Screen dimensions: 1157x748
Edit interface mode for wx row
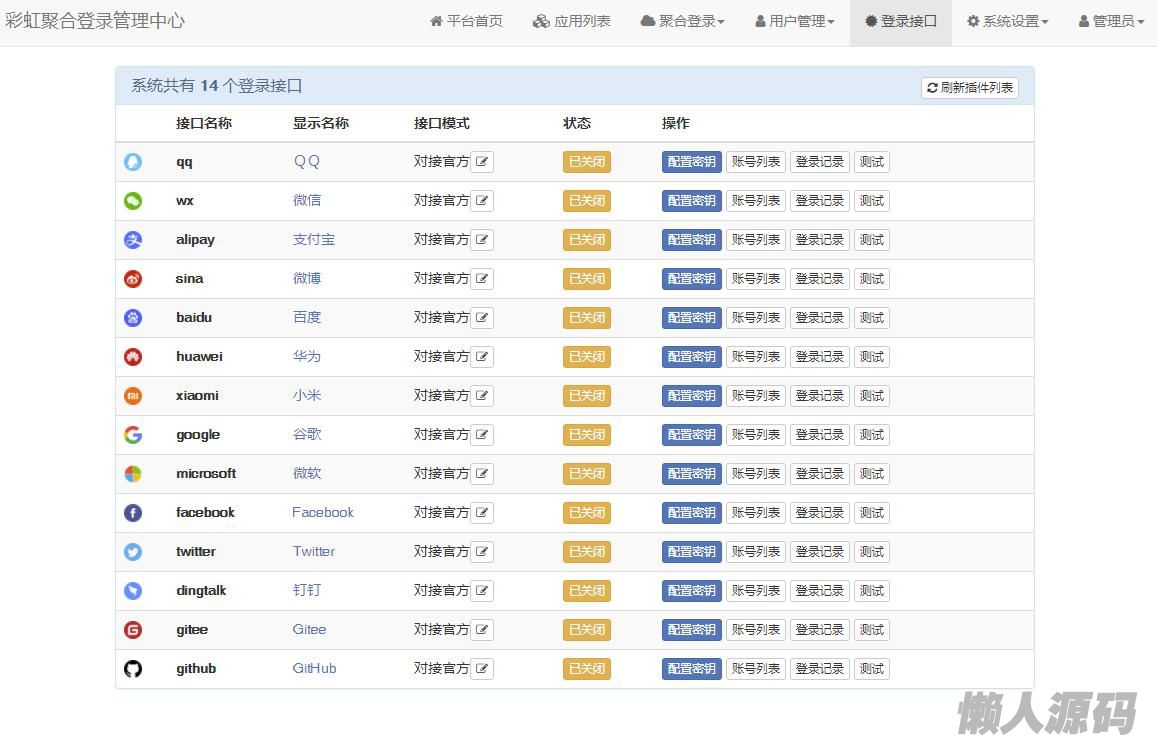[x=482, y=201]
